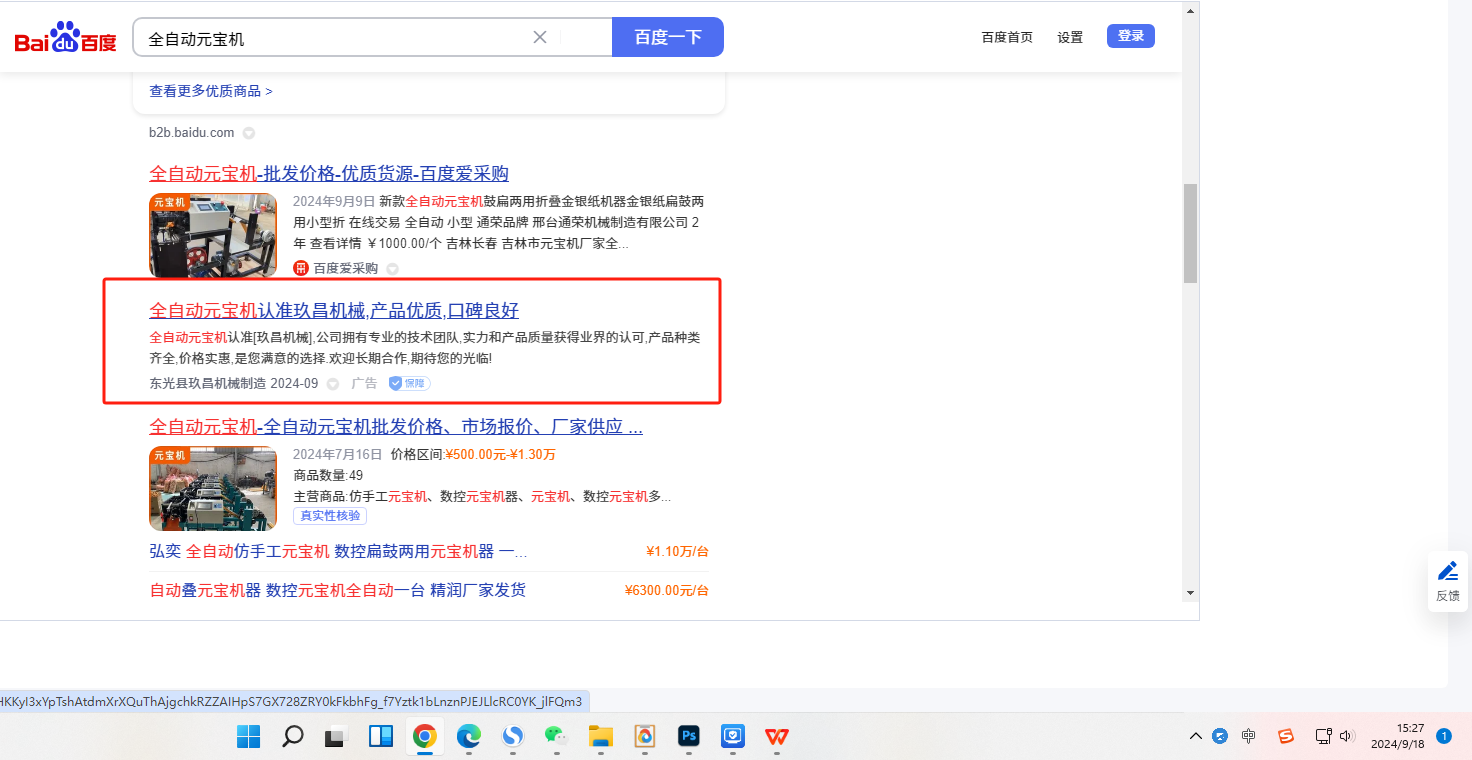Open Microsoft Edge from the taskbar

coord(468,737)
